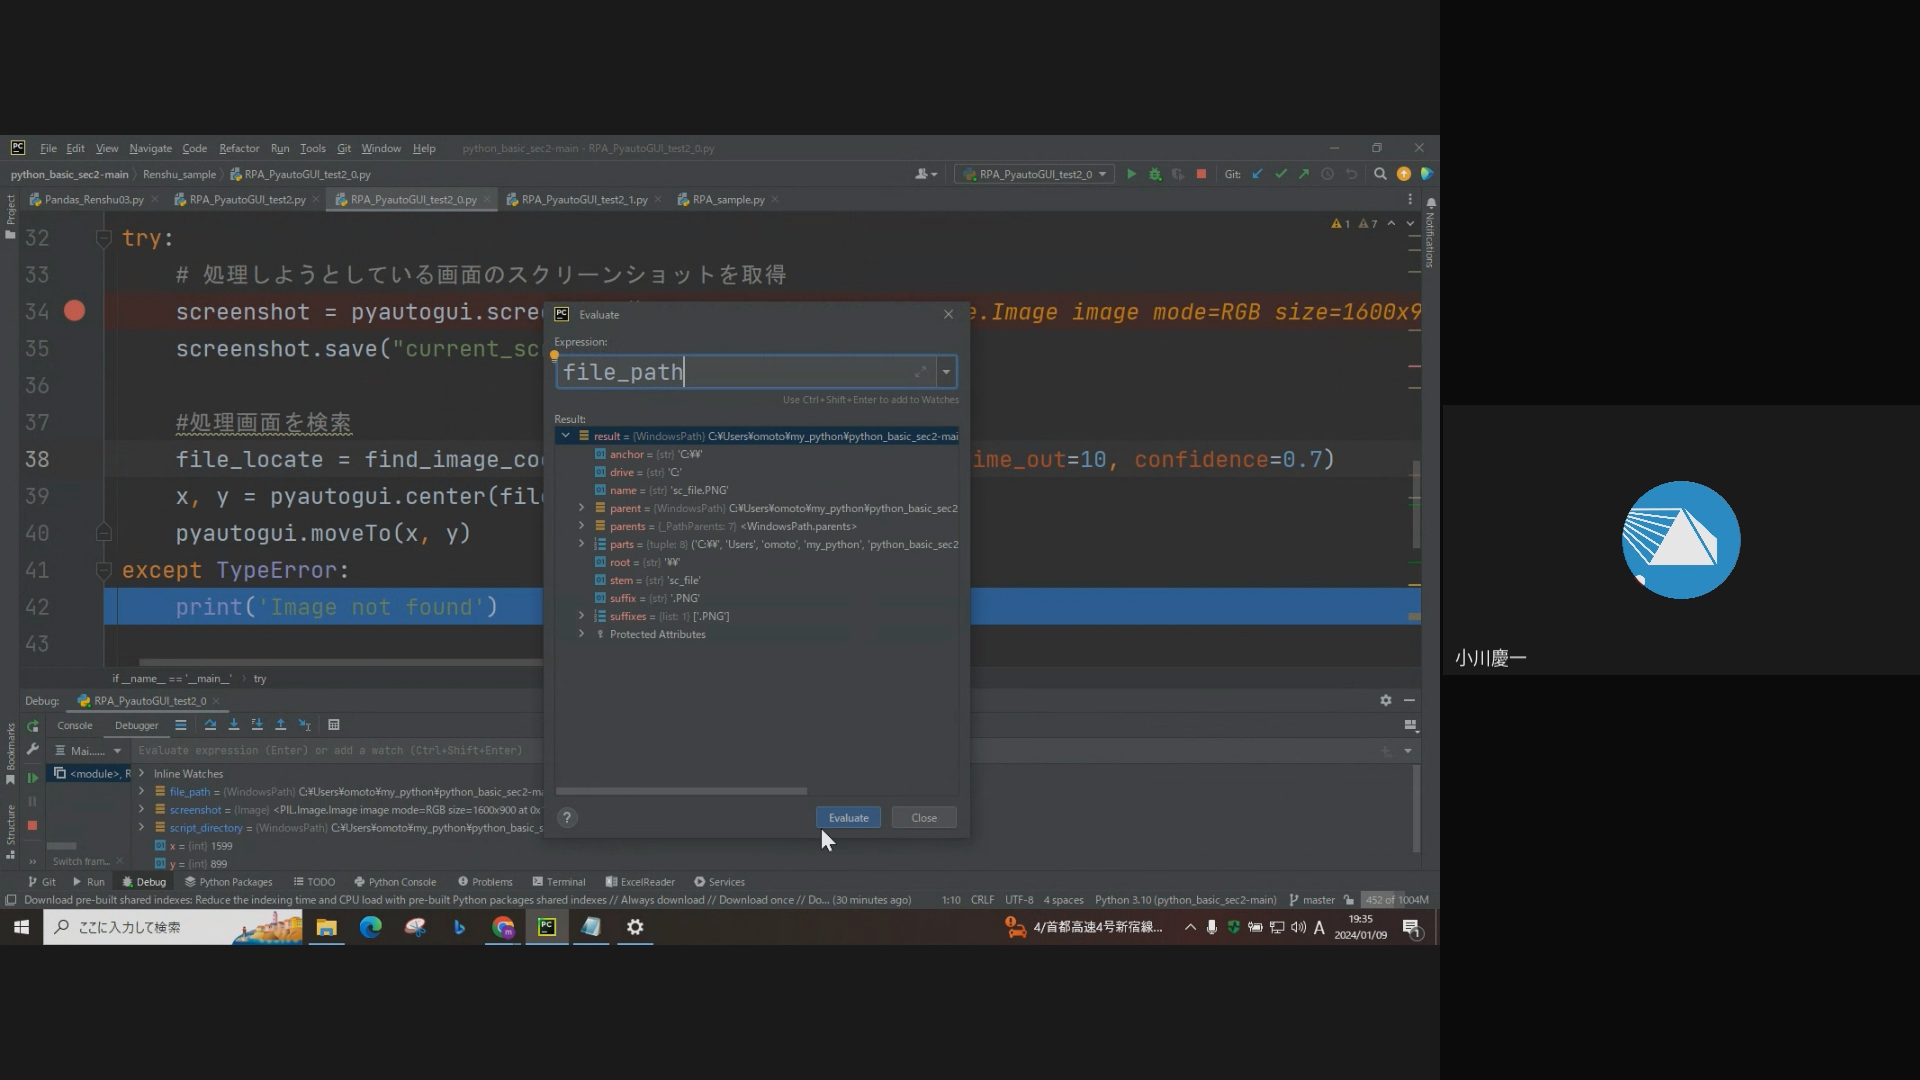Click the Debug bug icon in toolbar

click(1155, 174)
